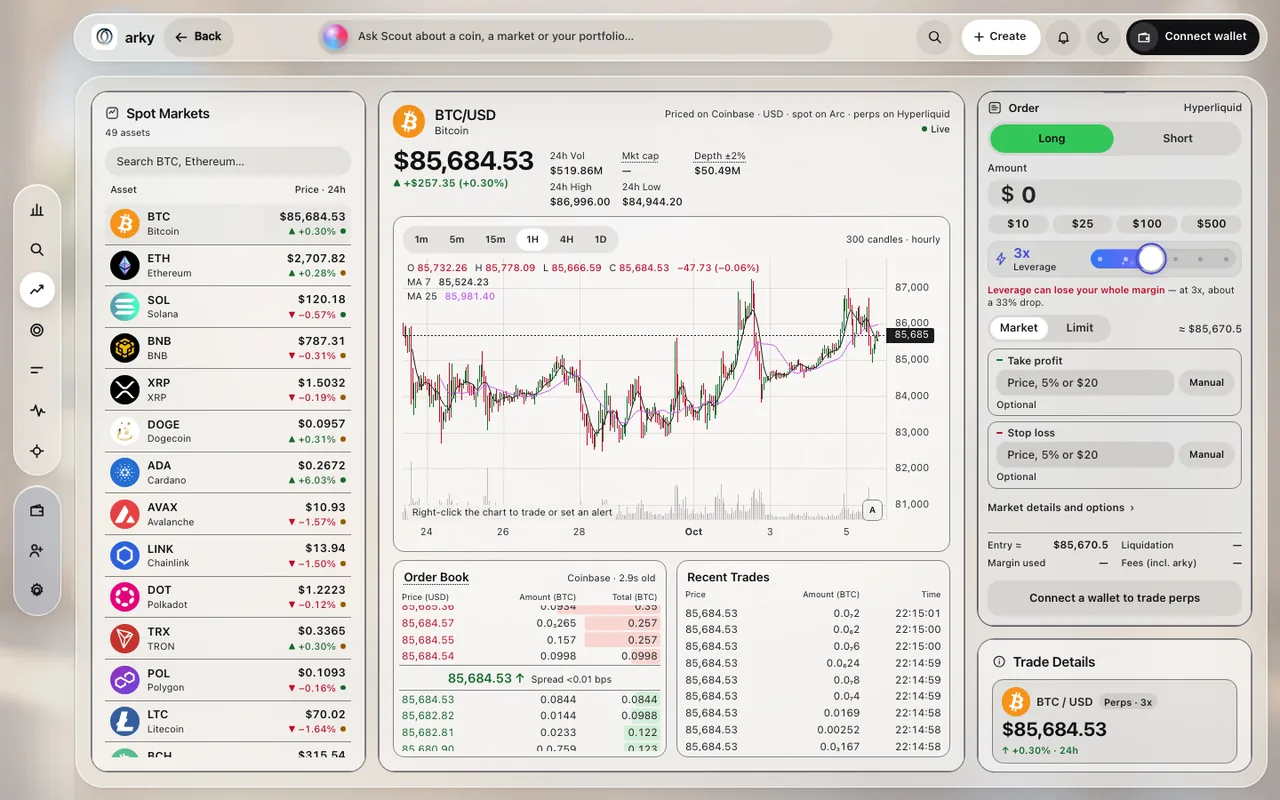The width and height of the screenshot is (1280, 800).
Task: Click the sidebar magnifier icon
Action: pyautogui.click(x=37, y=250)
